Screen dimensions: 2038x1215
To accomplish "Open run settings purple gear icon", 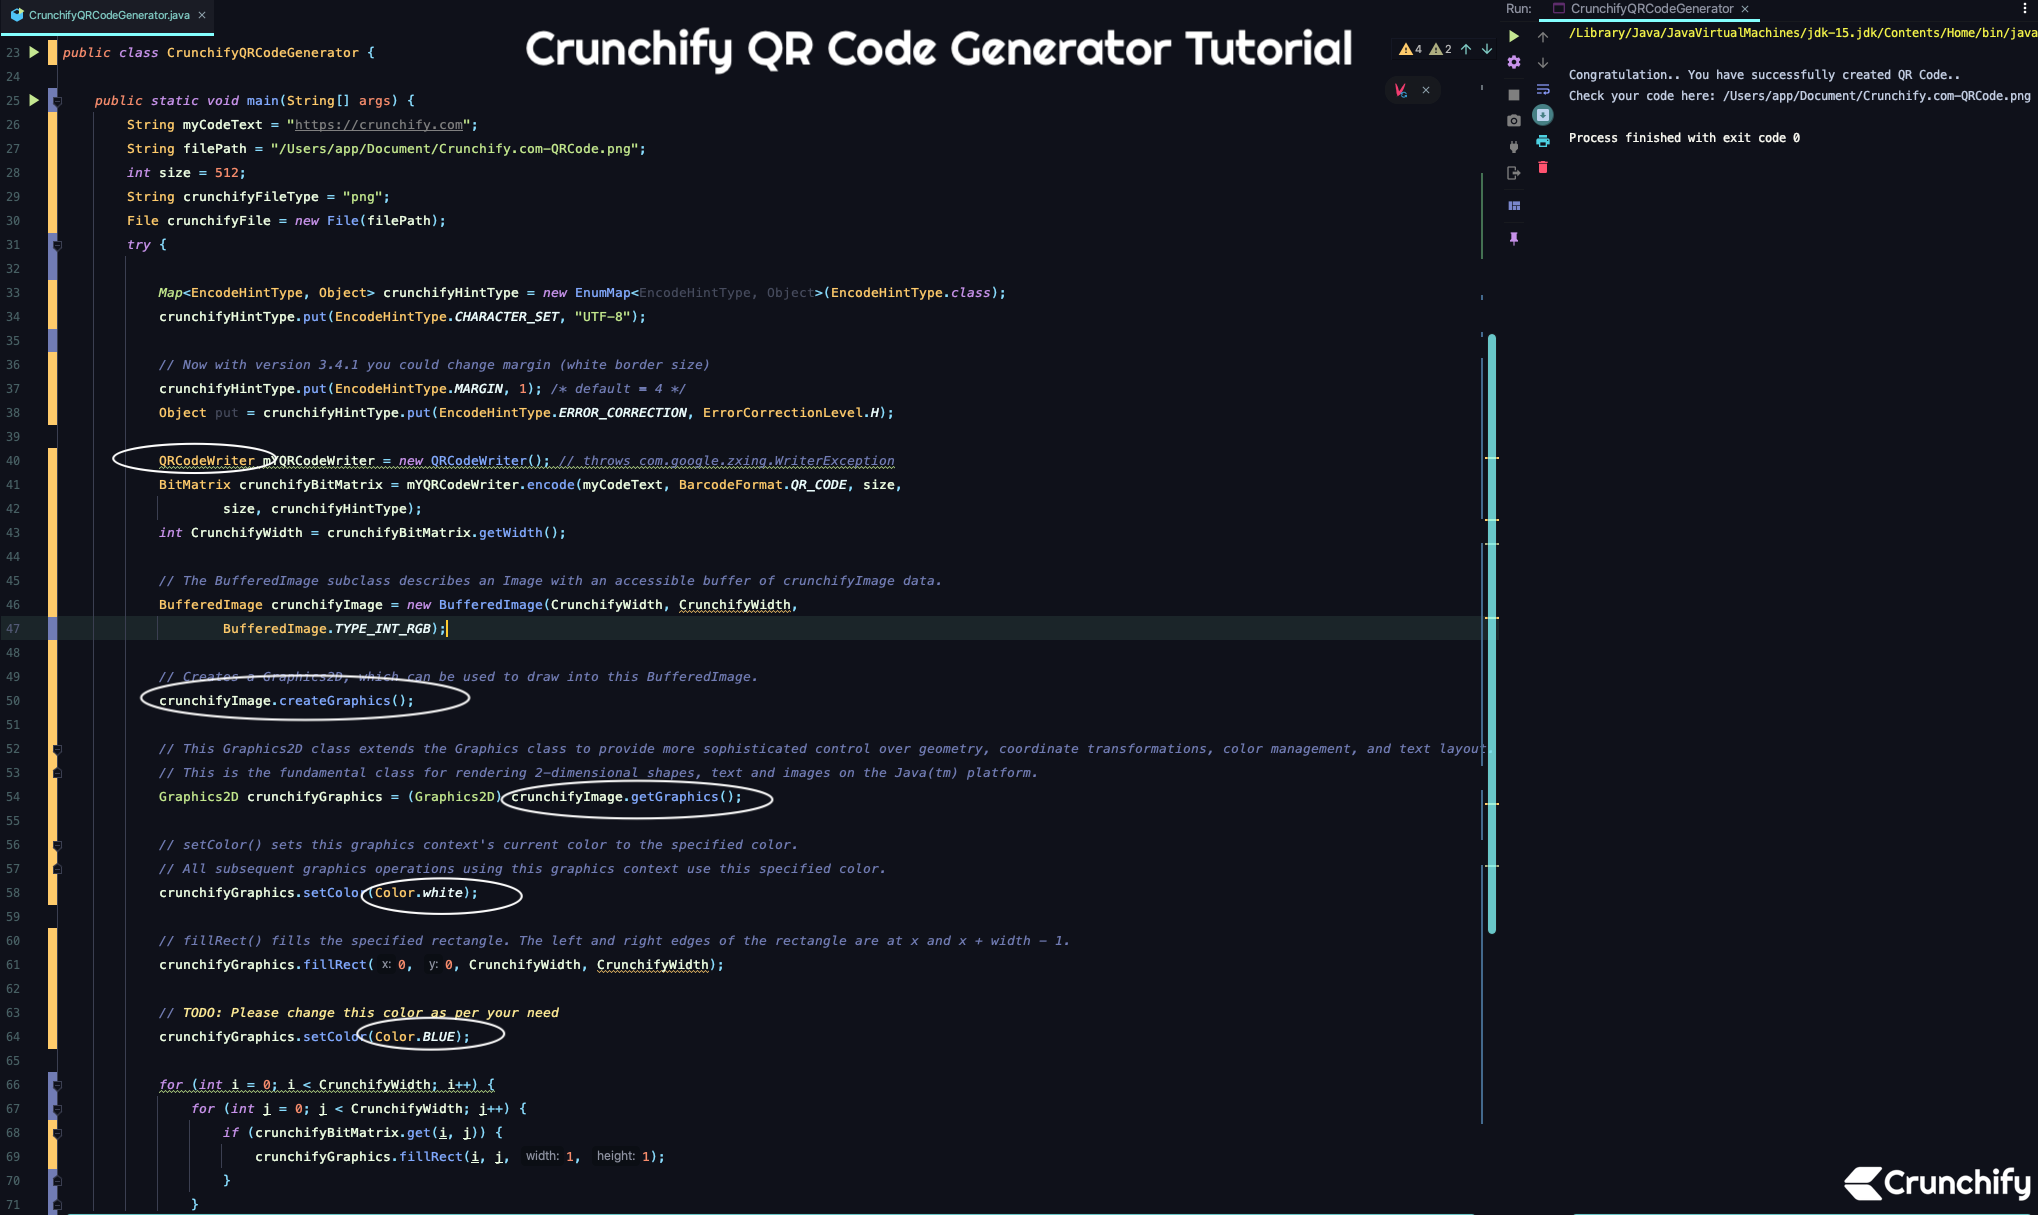I will (x=1514, y=62).
